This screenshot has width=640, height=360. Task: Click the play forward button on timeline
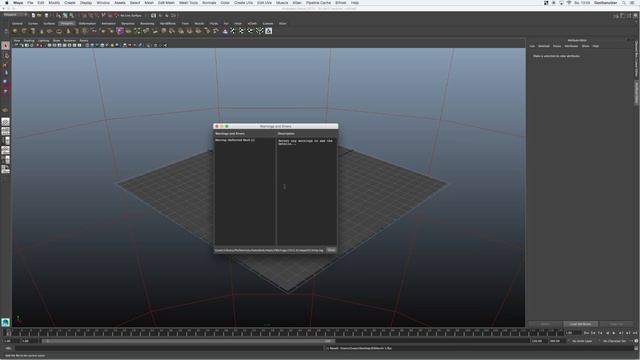[x=613, y=333]
